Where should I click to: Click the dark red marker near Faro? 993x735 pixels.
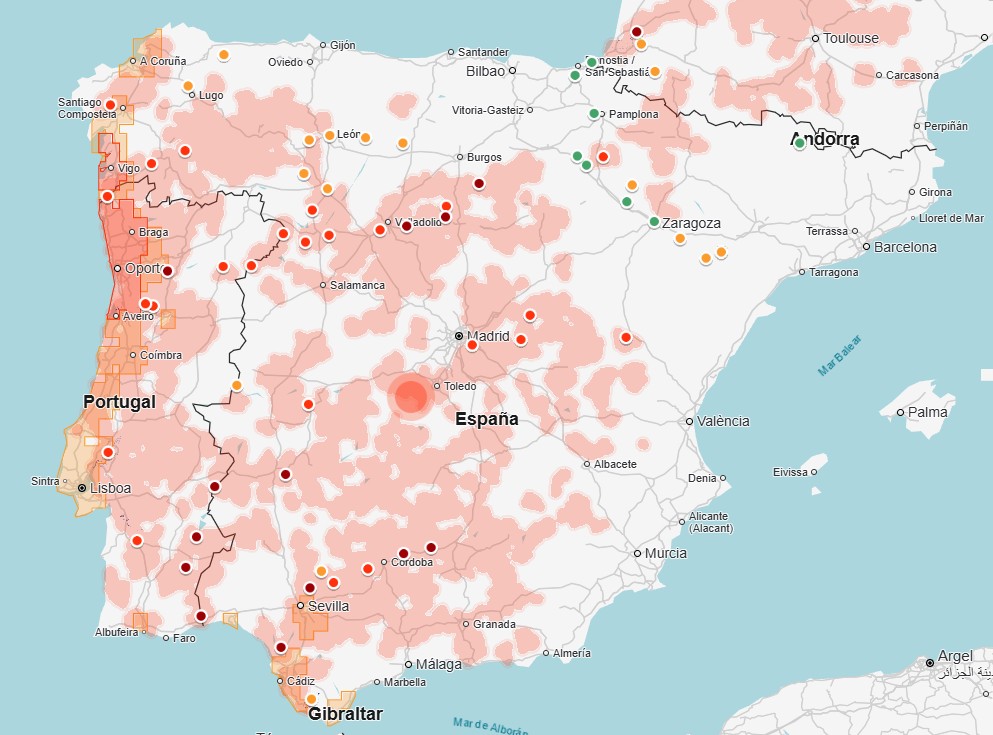click(201, 616)
